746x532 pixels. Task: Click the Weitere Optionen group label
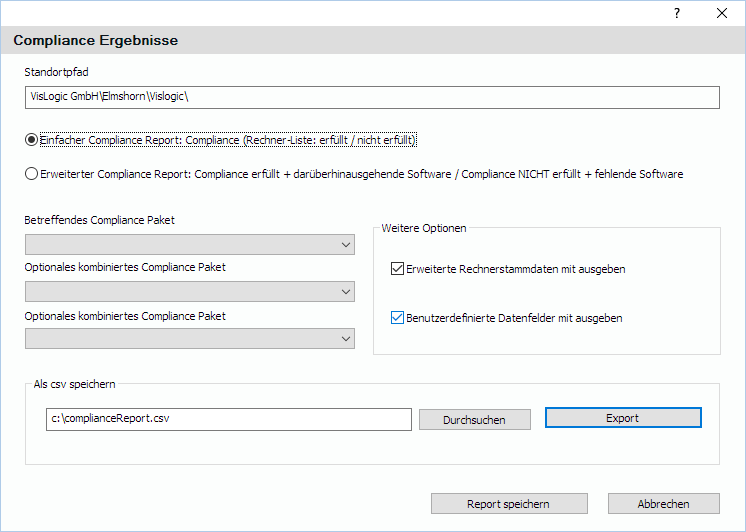(x=424, y=228)
